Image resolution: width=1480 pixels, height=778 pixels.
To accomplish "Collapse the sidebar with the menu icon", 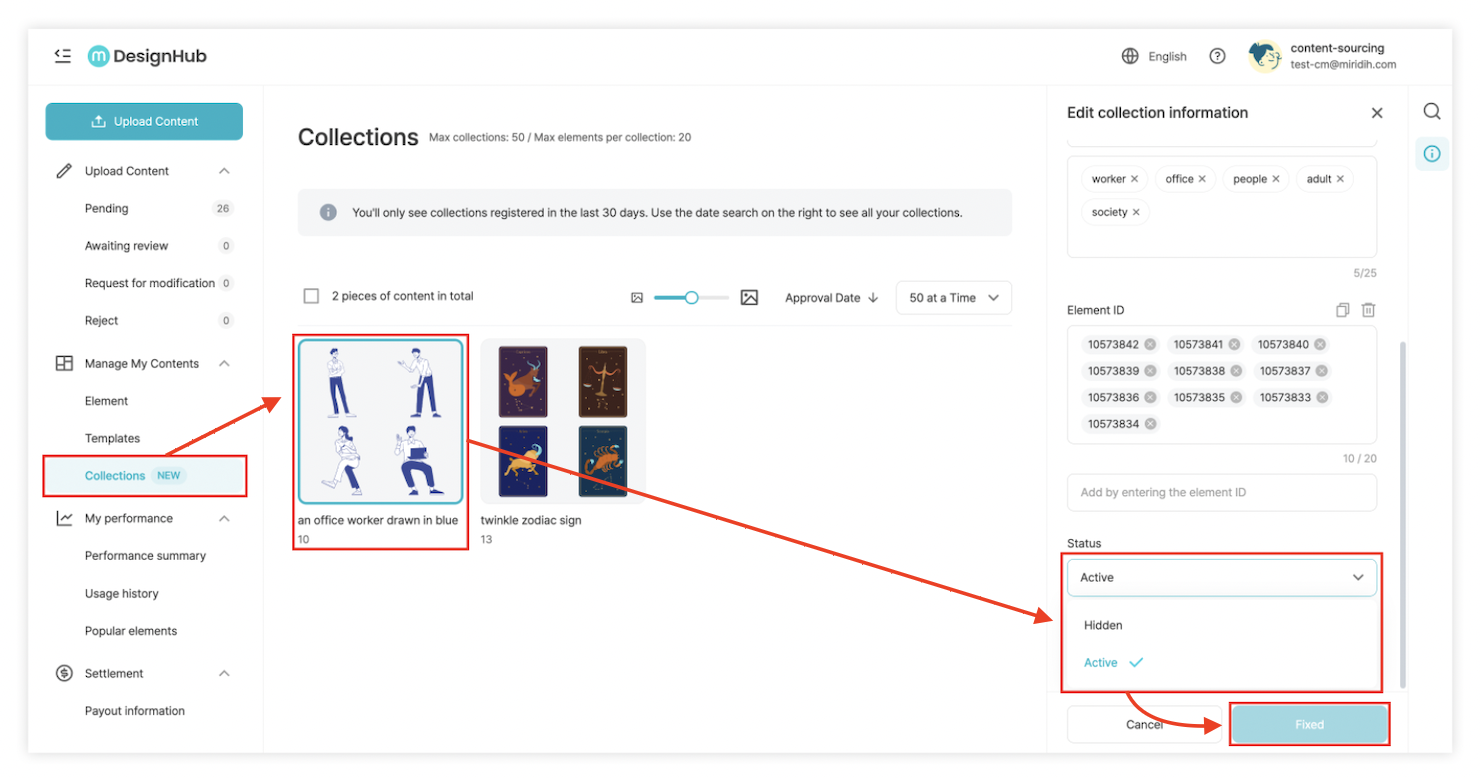I will pyautogui.click(x=63, y=56).
